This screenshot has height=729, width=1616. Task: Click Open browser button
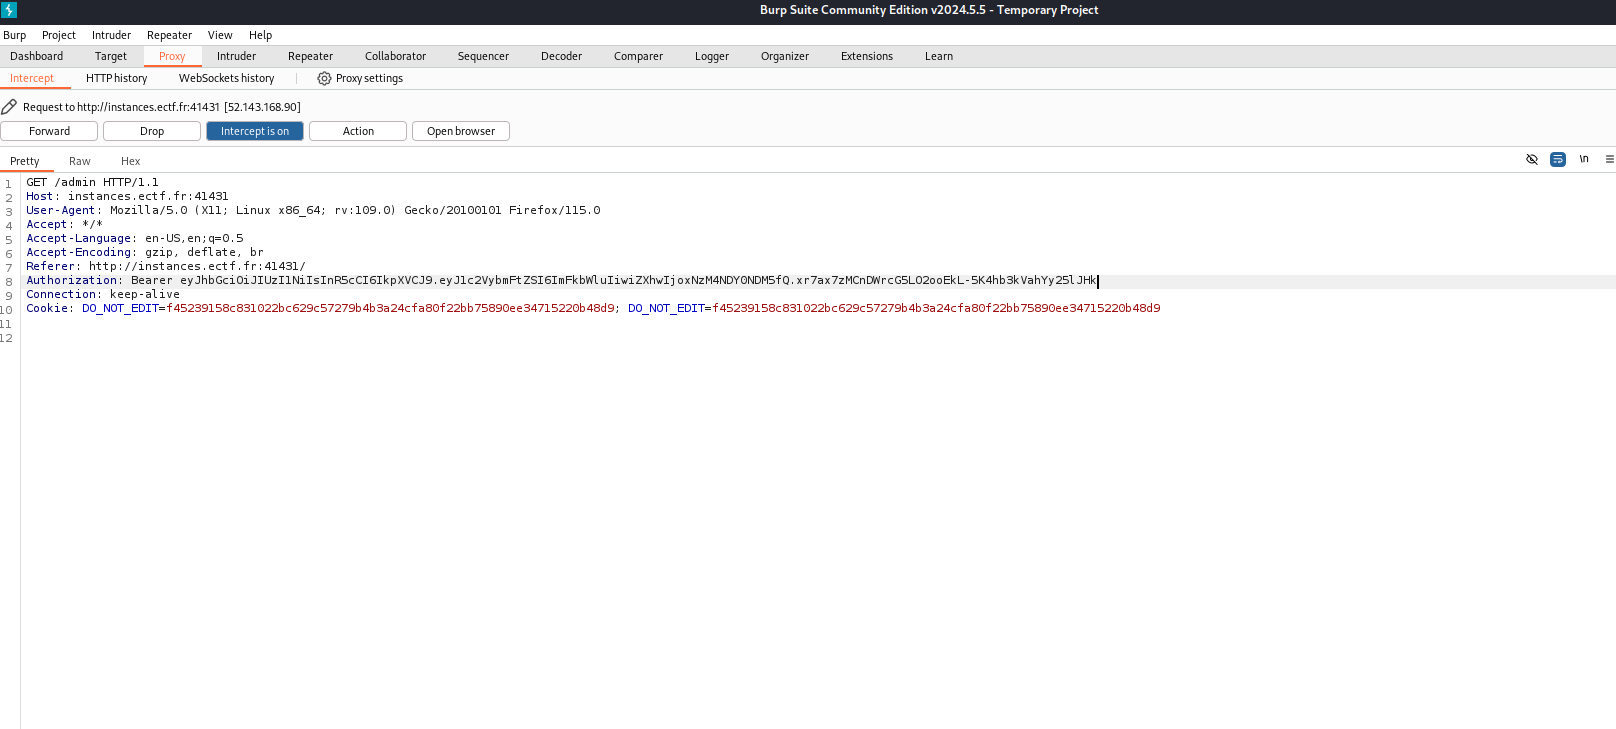461,131
